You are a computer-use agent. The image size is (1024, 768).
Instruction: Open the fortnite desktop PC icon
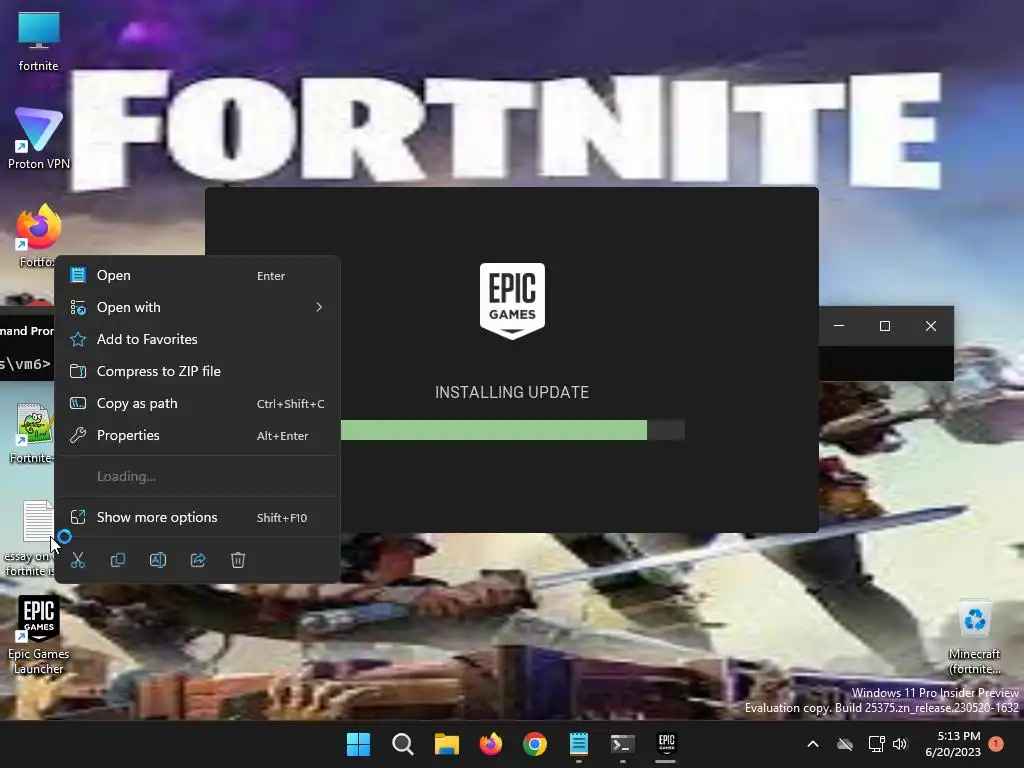pyautogui.click(x=39, y=41)
